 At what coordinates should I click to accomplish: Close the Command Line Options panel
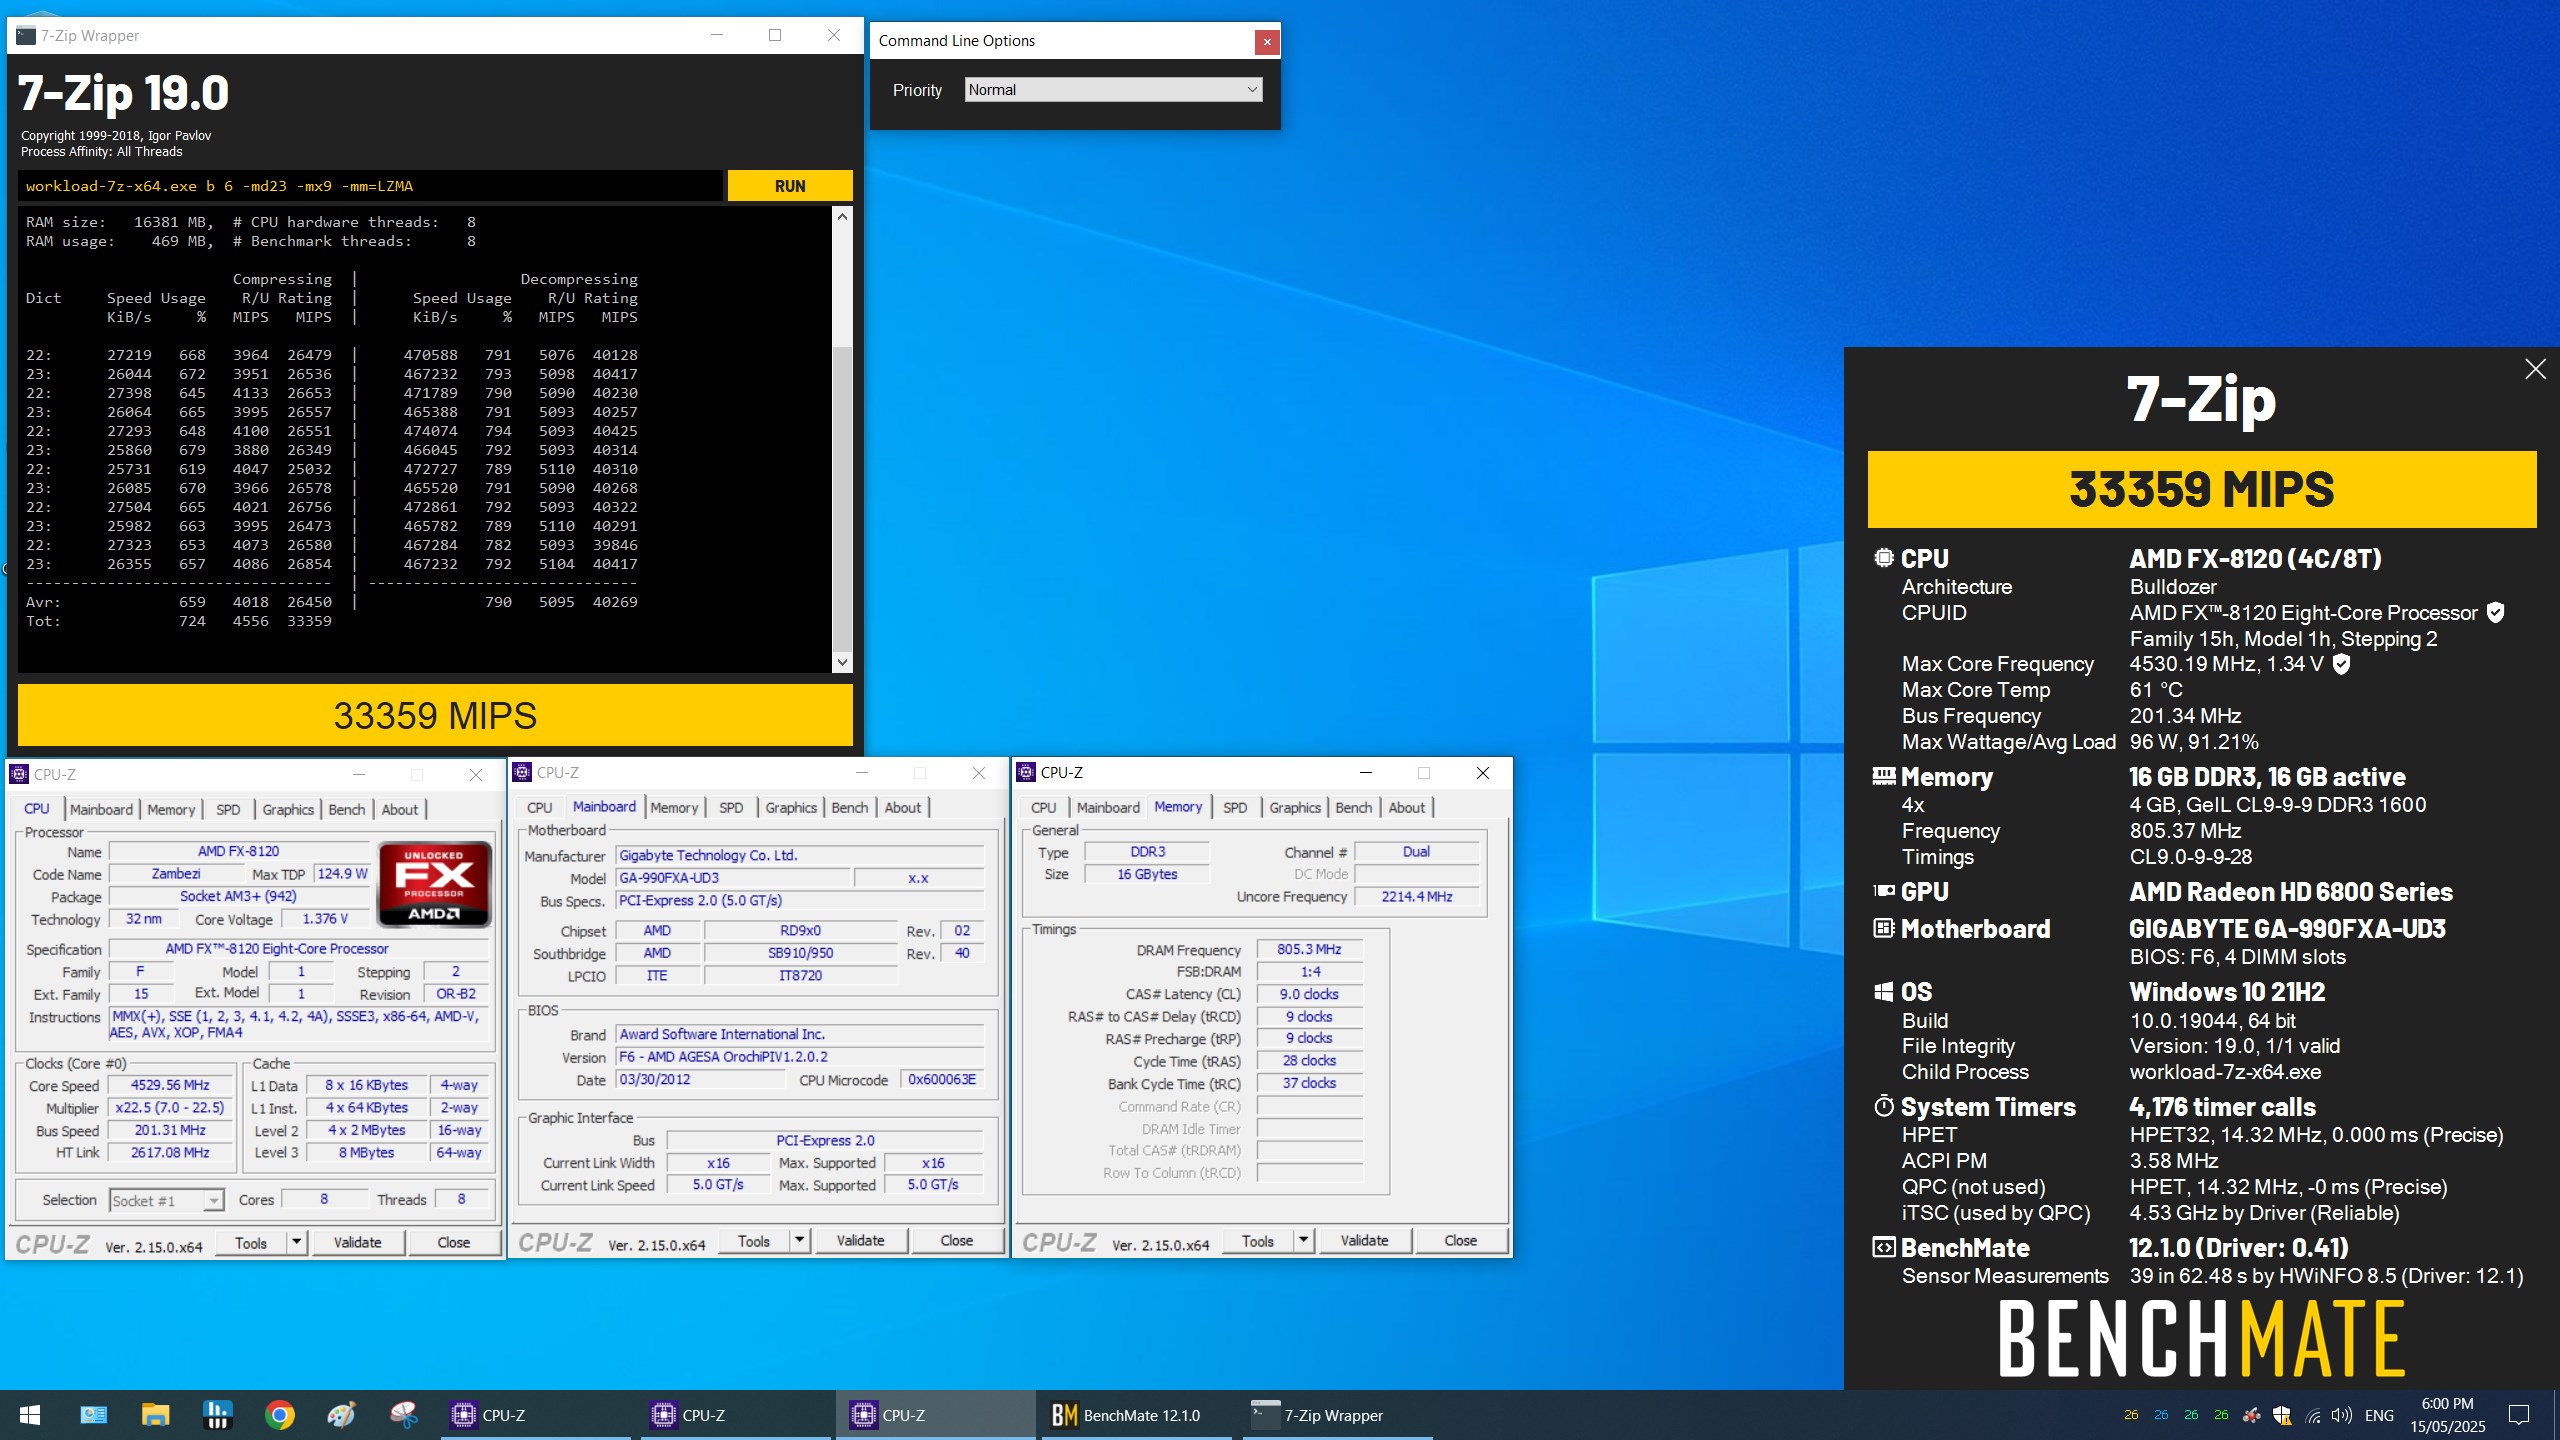click(x=1267, y=41)
